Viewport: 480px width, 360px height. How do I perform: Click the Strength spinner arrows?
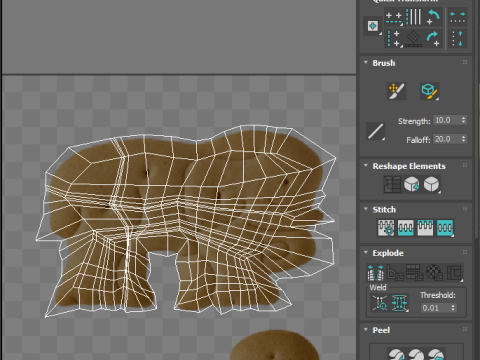coord(463,120)
